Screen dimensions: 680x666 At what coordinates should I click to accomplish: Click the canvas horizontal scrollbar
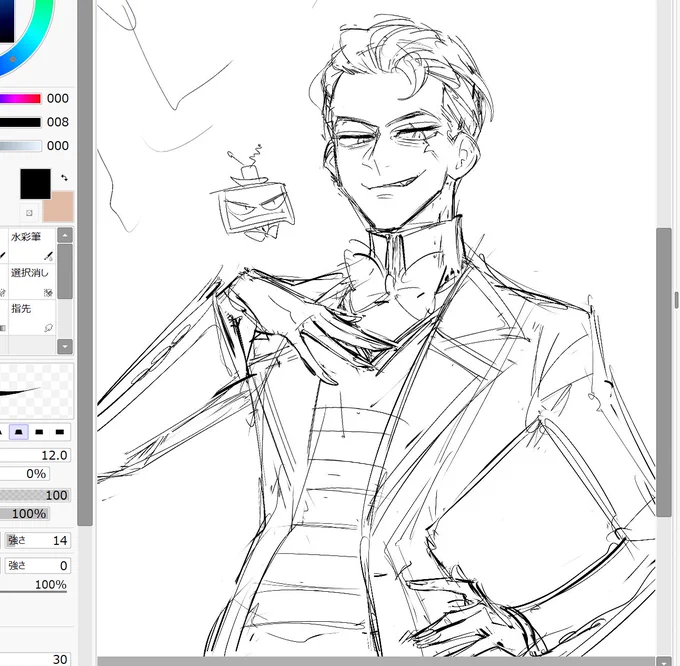click(376, 661)
